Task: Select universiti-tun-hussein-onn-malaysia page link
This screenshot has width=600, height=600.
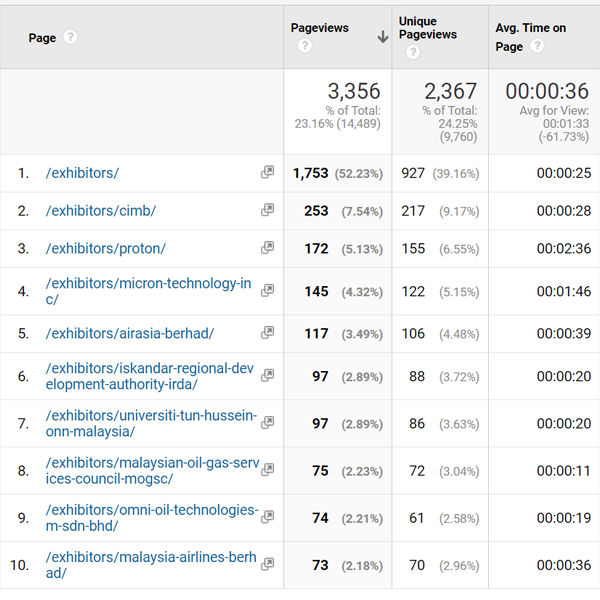Action: click(150, 423)
